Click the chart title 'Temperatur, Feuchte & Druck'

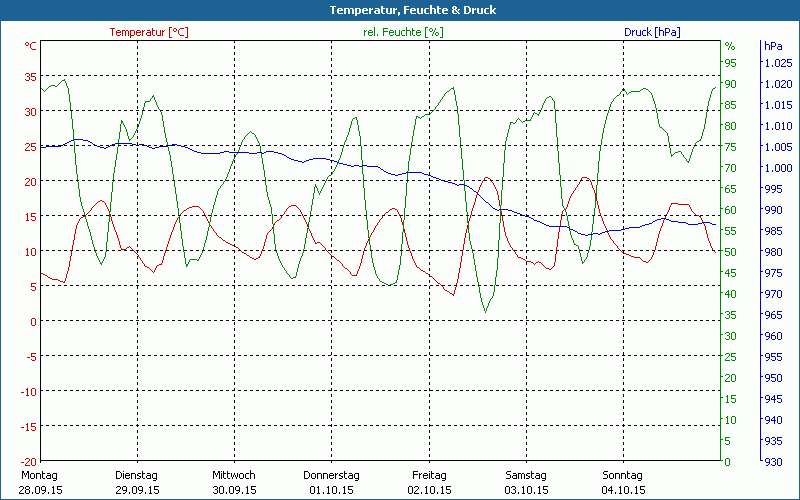413,10
